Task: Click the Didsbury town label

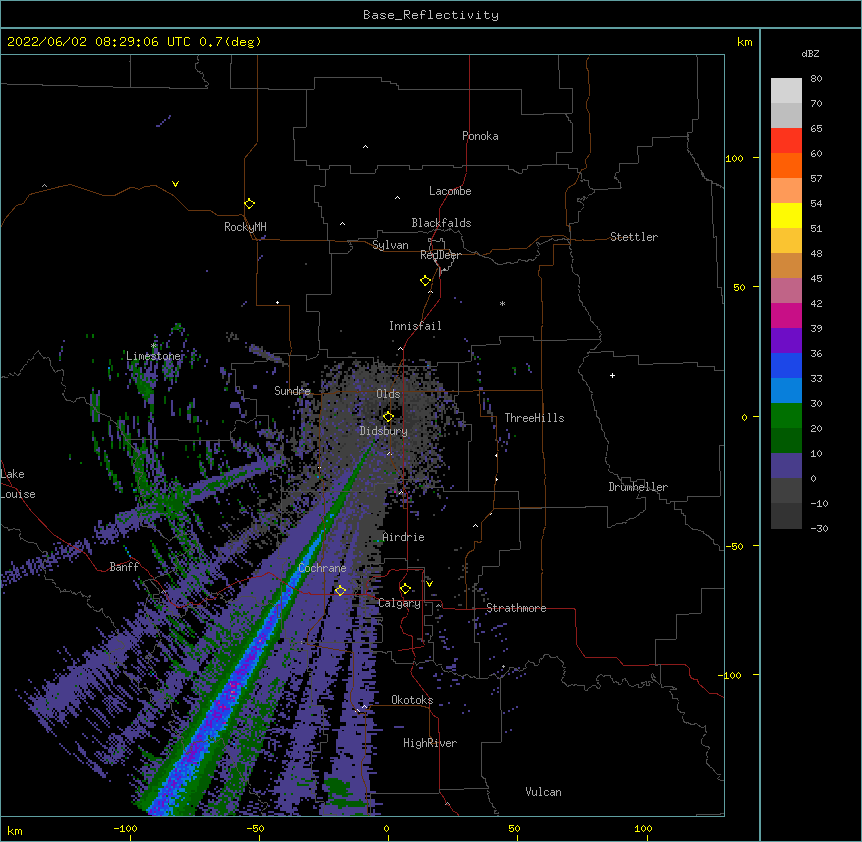Action: pyautogui.click(x=384, y=431)
